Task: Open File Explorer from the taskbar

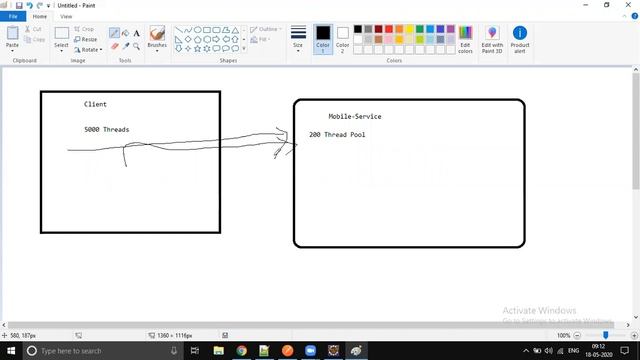Action: pos(219,351)
